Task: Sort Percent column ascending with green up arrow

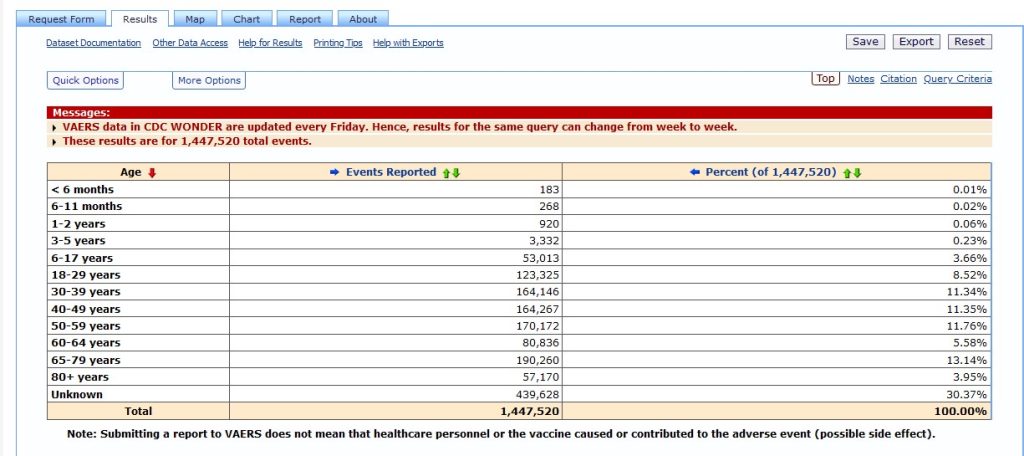Action: (846, 172)
